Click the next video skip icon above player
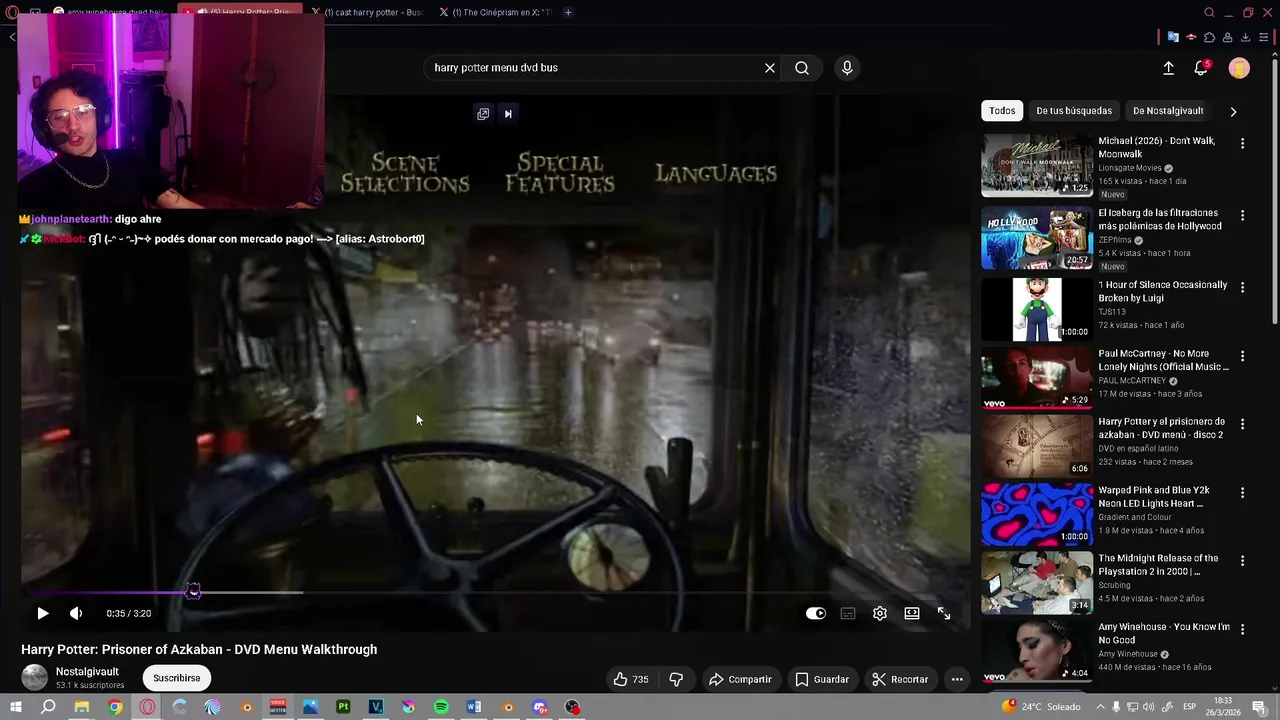This screenshot has width=1280, height=720. click(508, 114)
